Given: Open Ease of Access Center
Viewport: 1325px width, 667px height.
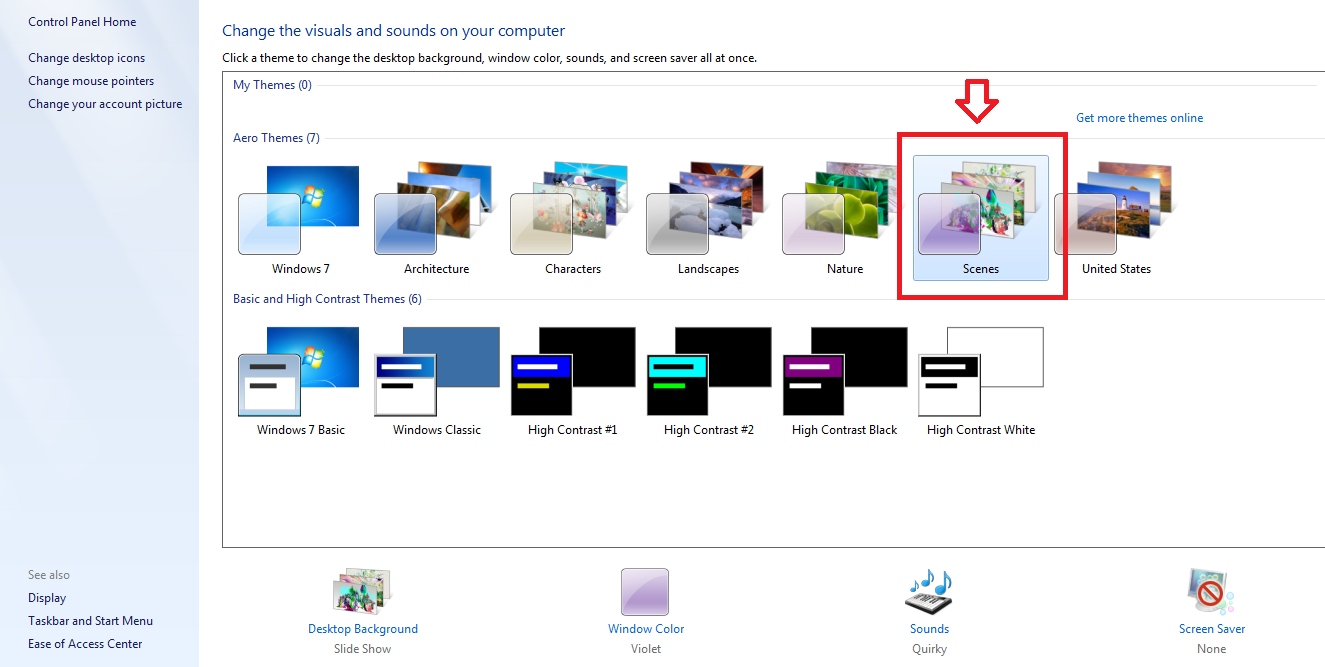Looking at the screenshot, I should pyautogui.click(x=85, y=644).
